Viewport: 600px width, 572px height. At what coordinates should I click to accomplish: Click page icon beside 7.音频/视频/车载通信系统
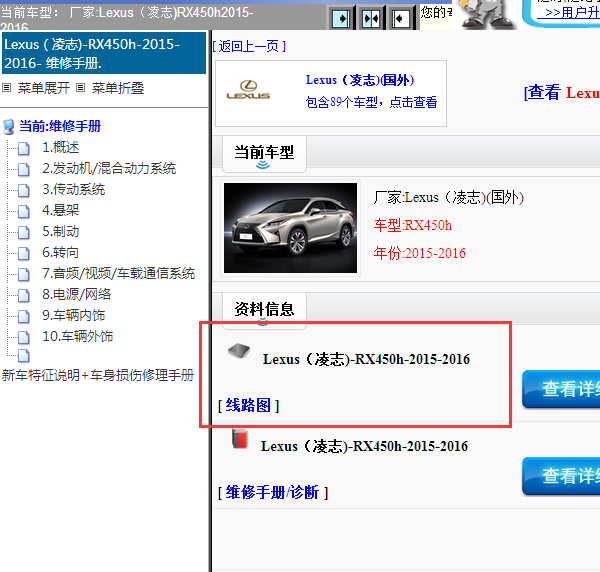[24, 274]
